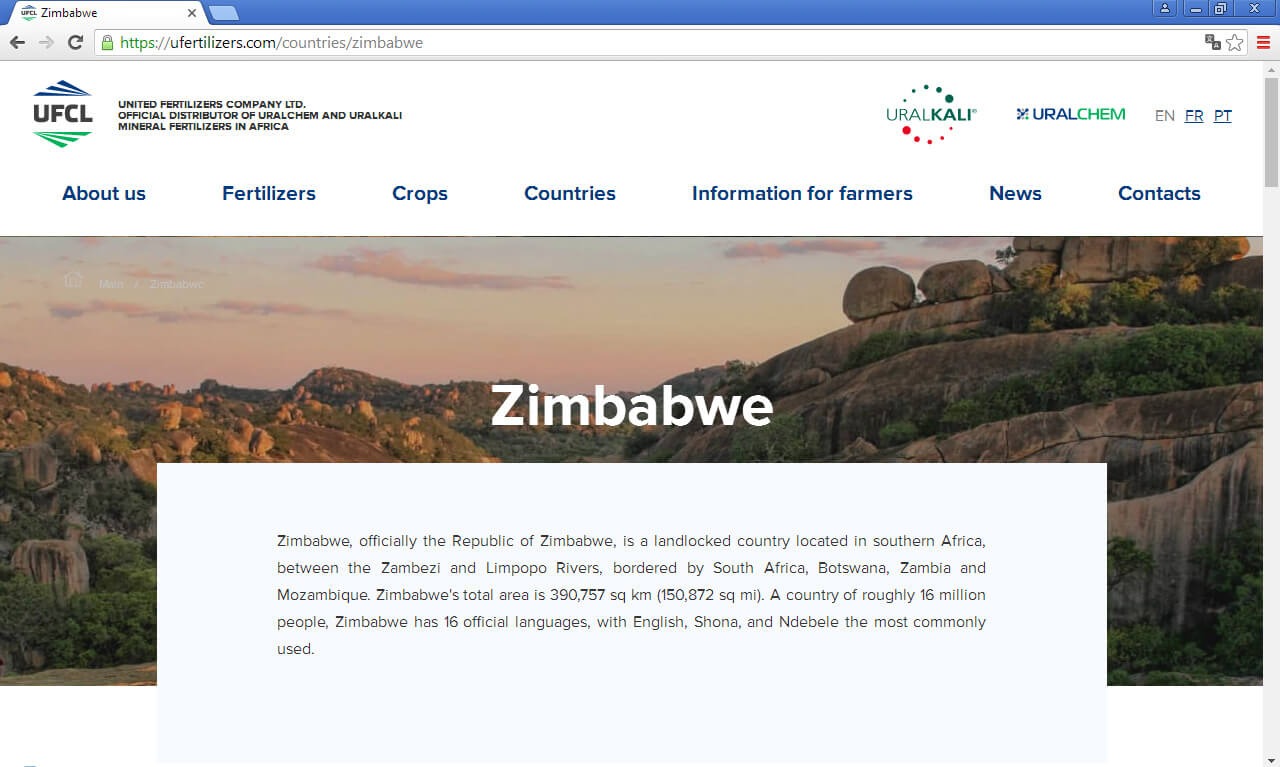Go back using the browser back arrow
Image resolution: width=1280 pixels, height=767 pixels.
coord(17,42)
